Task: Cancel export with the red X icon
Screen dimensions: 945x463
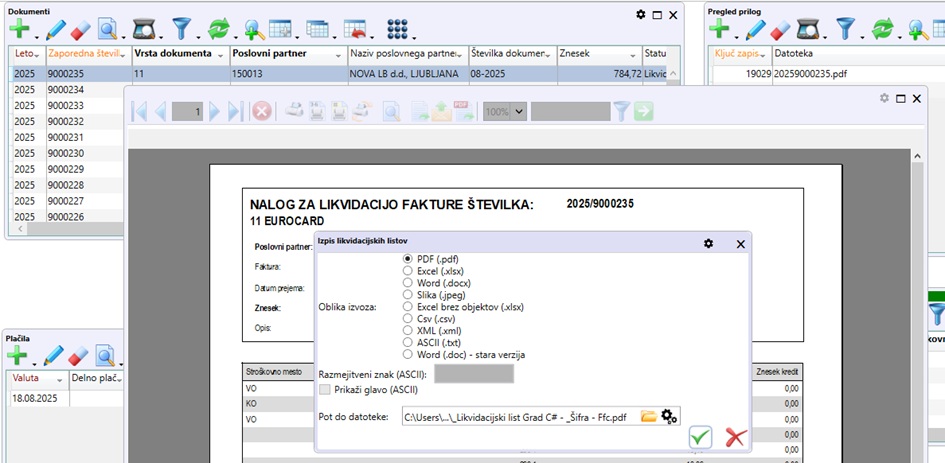Action: pyautogui.click(x=736, y=437)
